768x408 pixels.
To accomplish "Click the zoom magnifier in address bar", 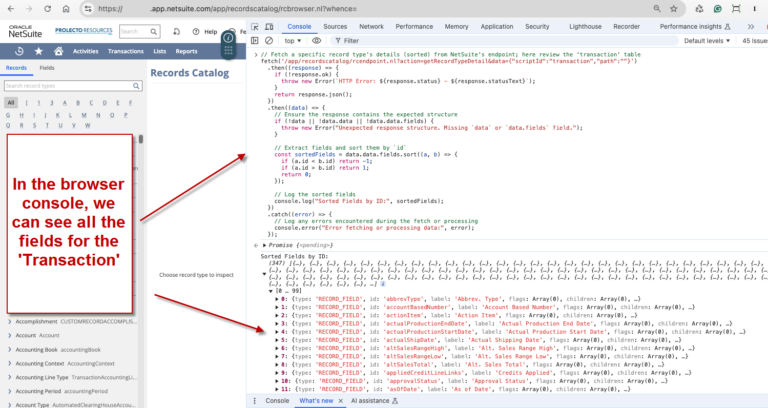I will (x=657, y=9).
